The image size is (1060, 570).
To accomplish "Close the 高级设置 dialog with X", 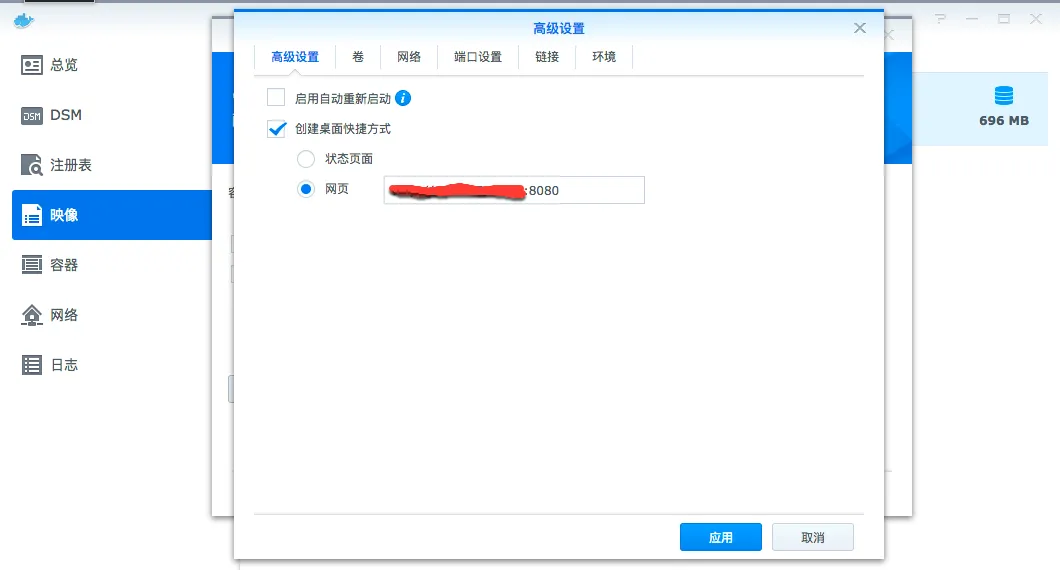I will [x=860, y=28].
